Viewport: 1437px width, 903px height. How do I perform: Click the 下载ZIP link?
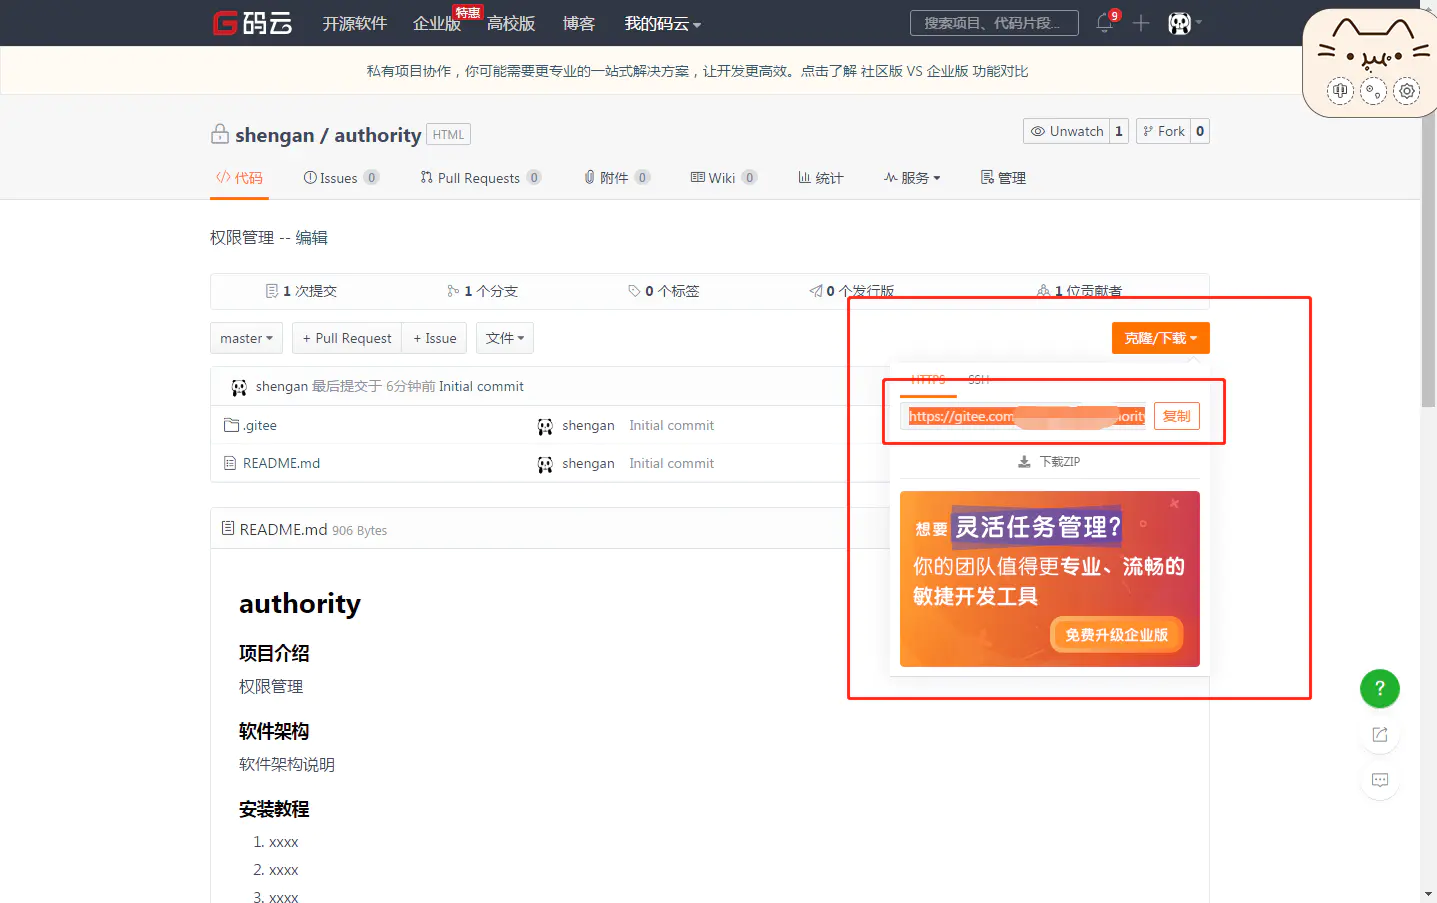(x=1049, y=462)
